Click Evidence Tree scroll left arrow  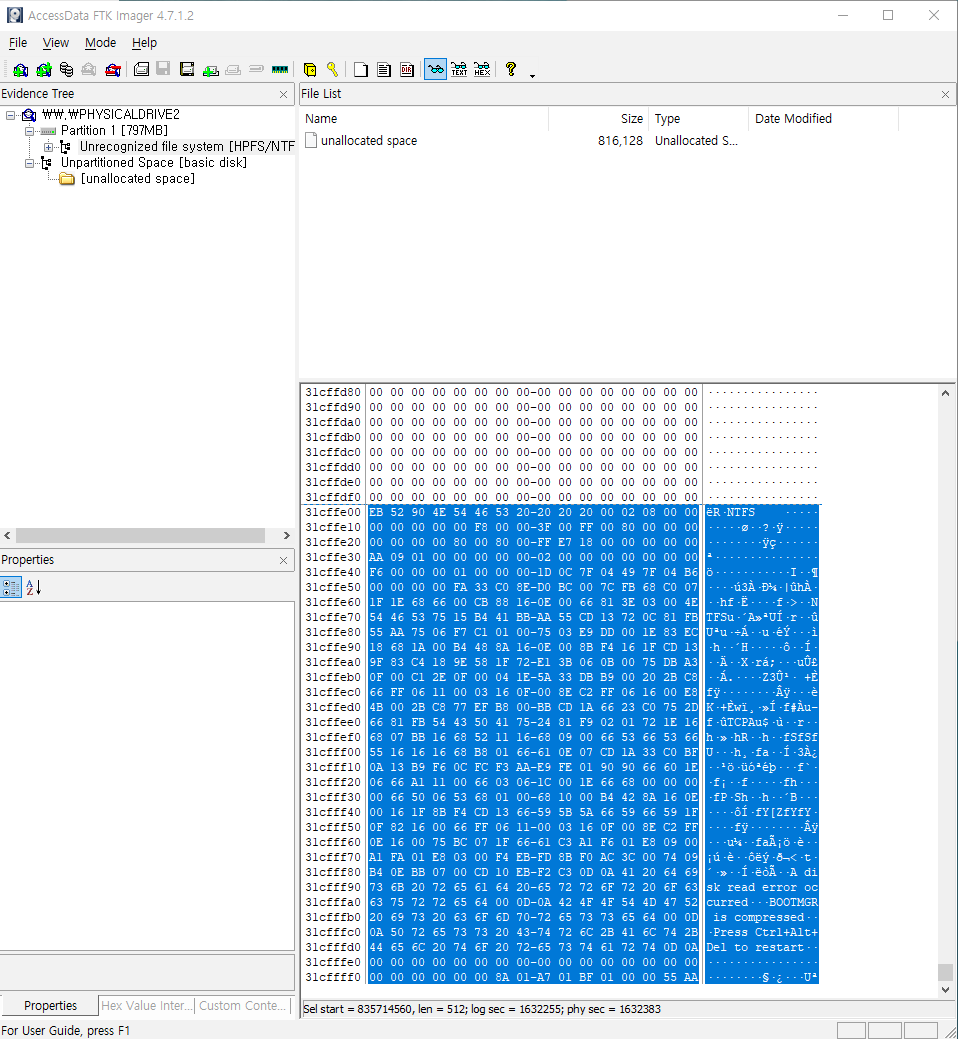pyautogui.click(x=7, y=535)
